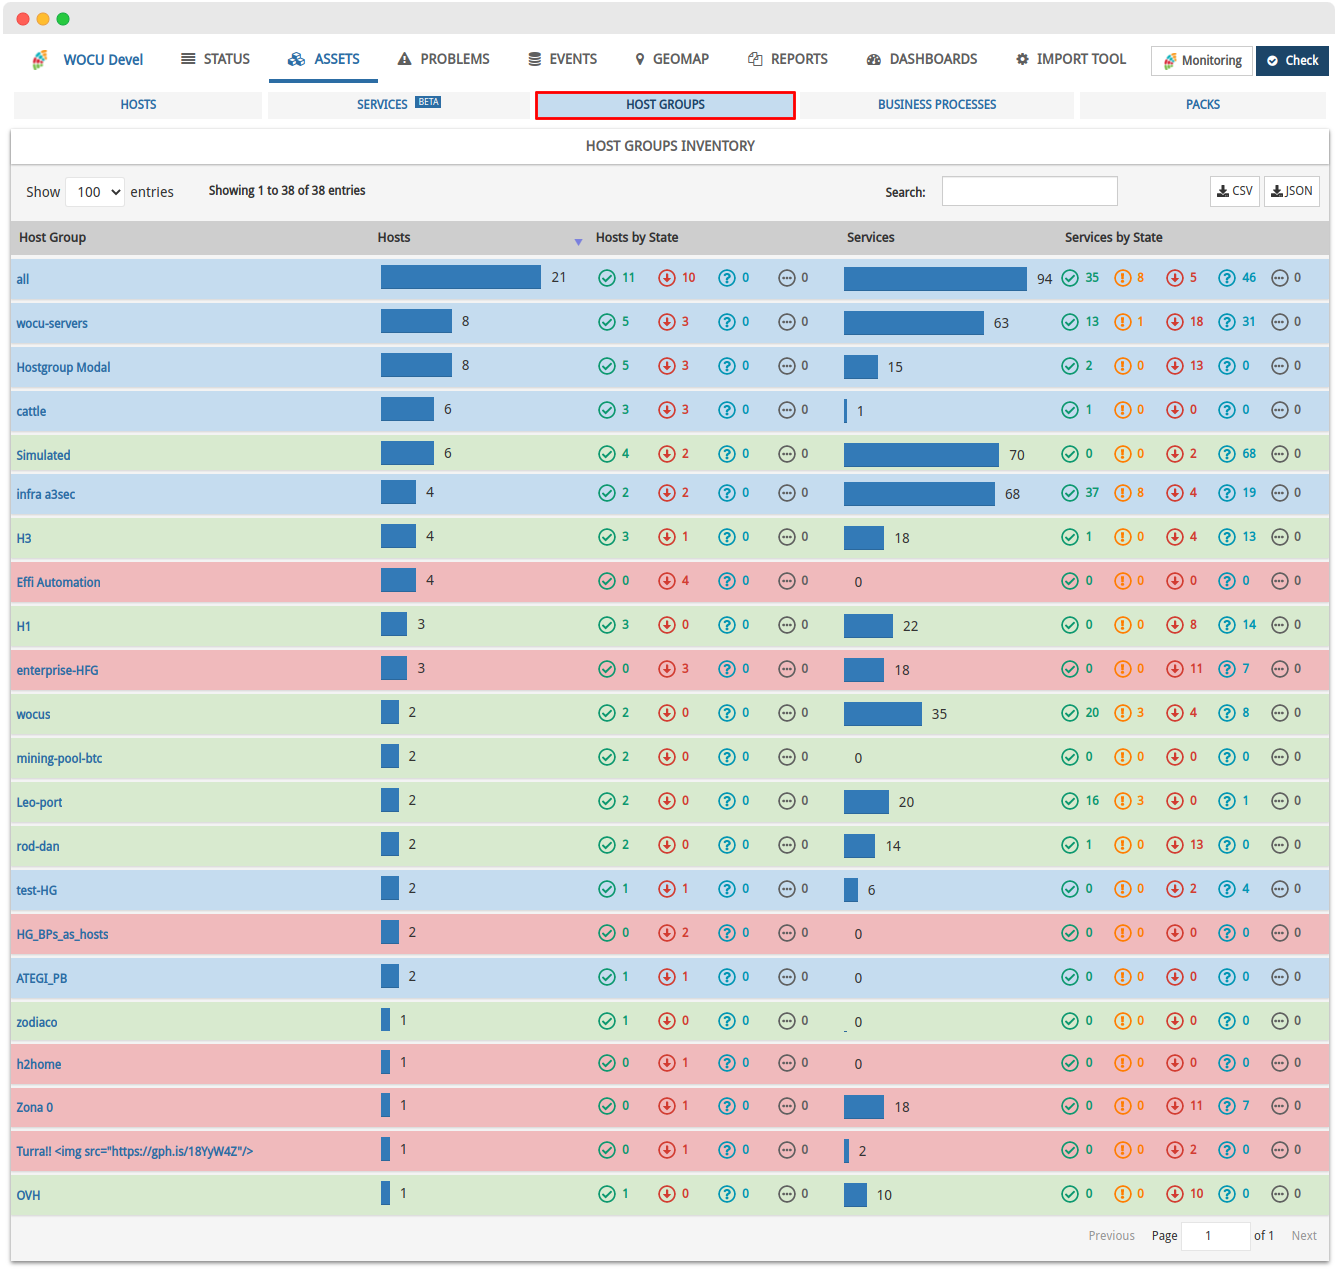Focus the Search input field

1029,191
